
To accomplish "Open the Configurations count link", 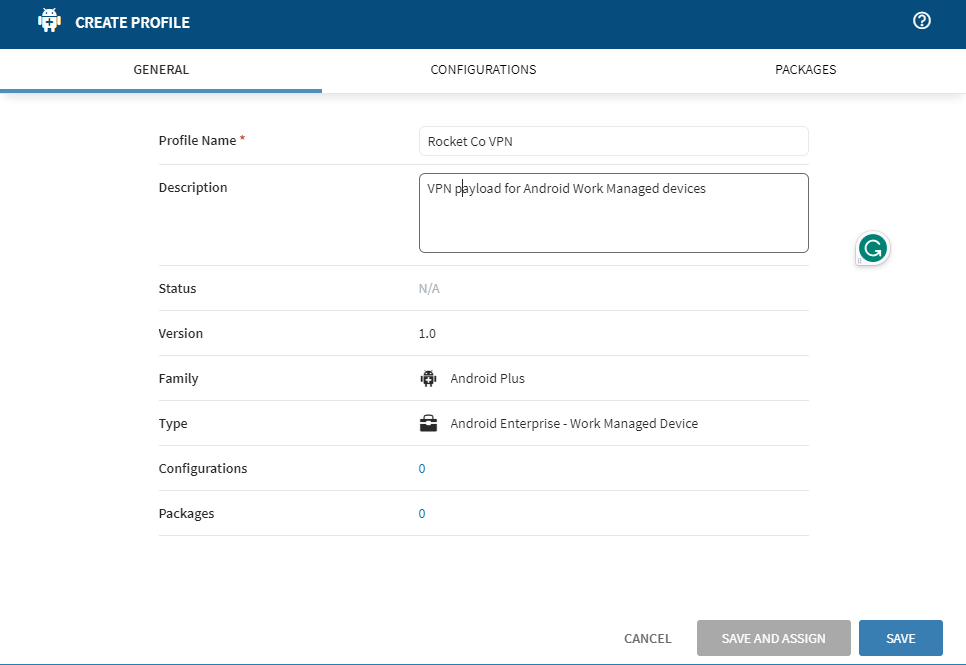I will coord(422,469).
